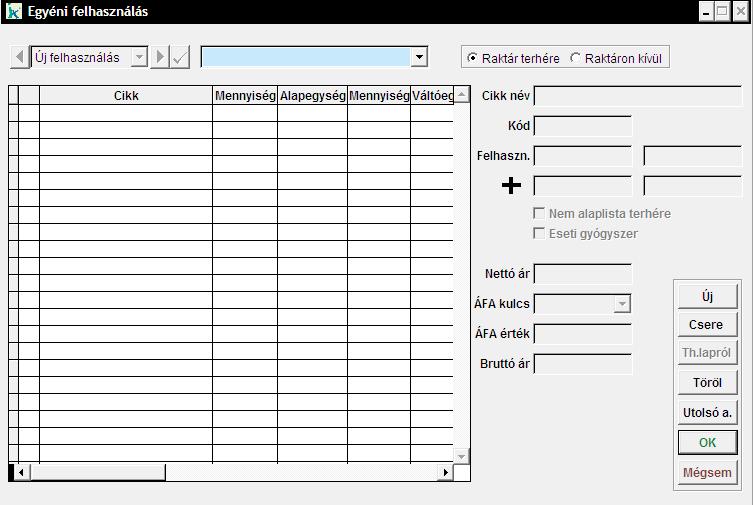Select the Raktáron kívül radio option

pos(575,58)
